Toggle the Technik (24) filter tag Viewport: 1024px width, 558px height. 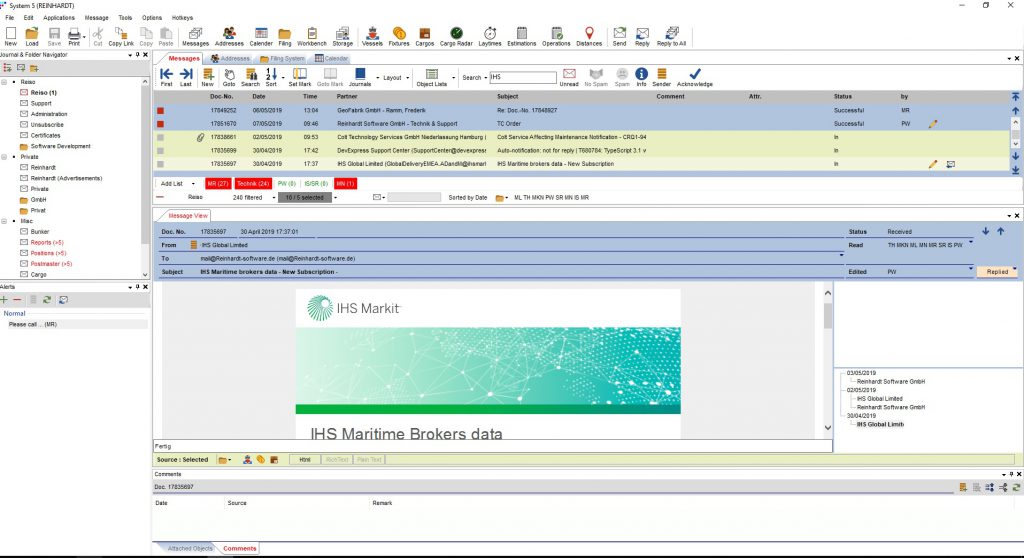tap(251, 184)
